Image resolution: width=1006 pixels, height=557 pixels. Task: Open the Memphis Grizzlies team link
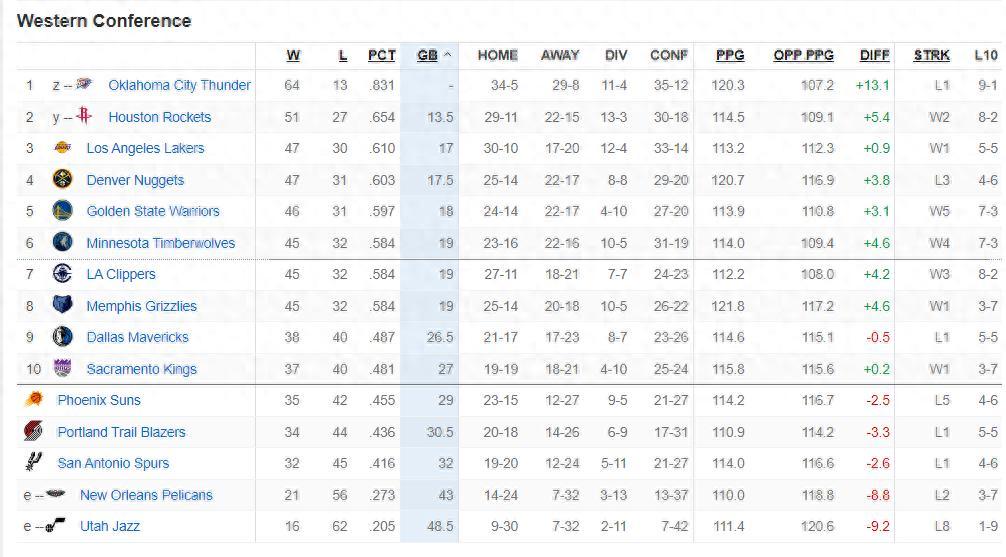[141, 306]
